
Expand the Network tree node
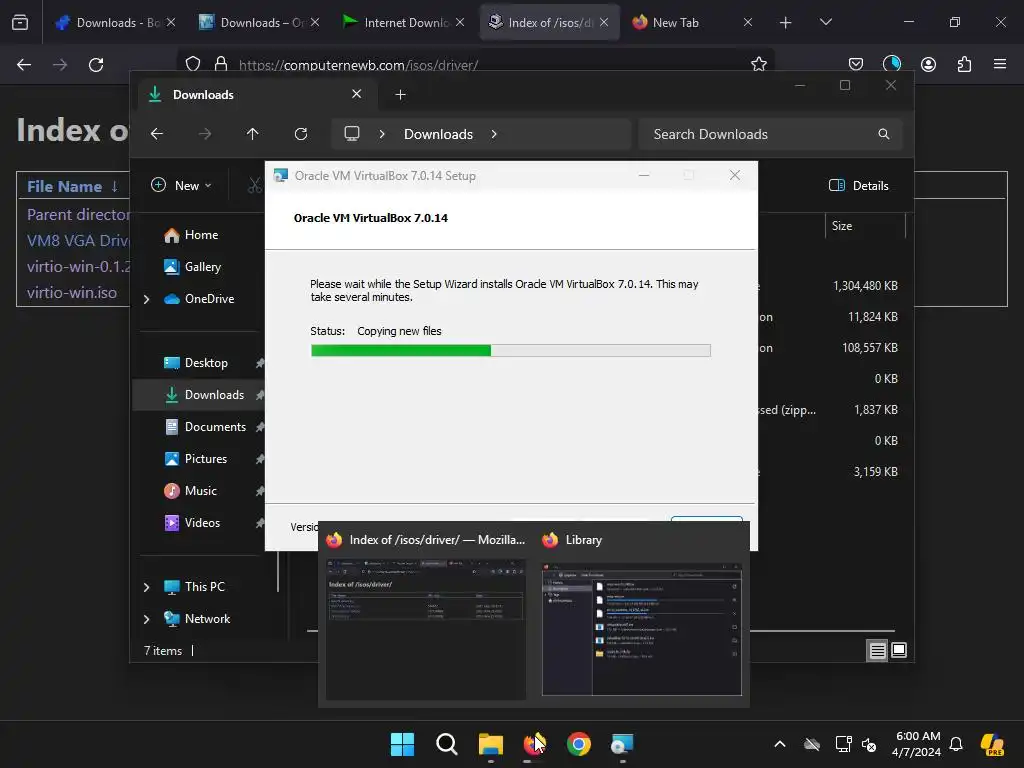pyautogui.click(x=146, y=619)
